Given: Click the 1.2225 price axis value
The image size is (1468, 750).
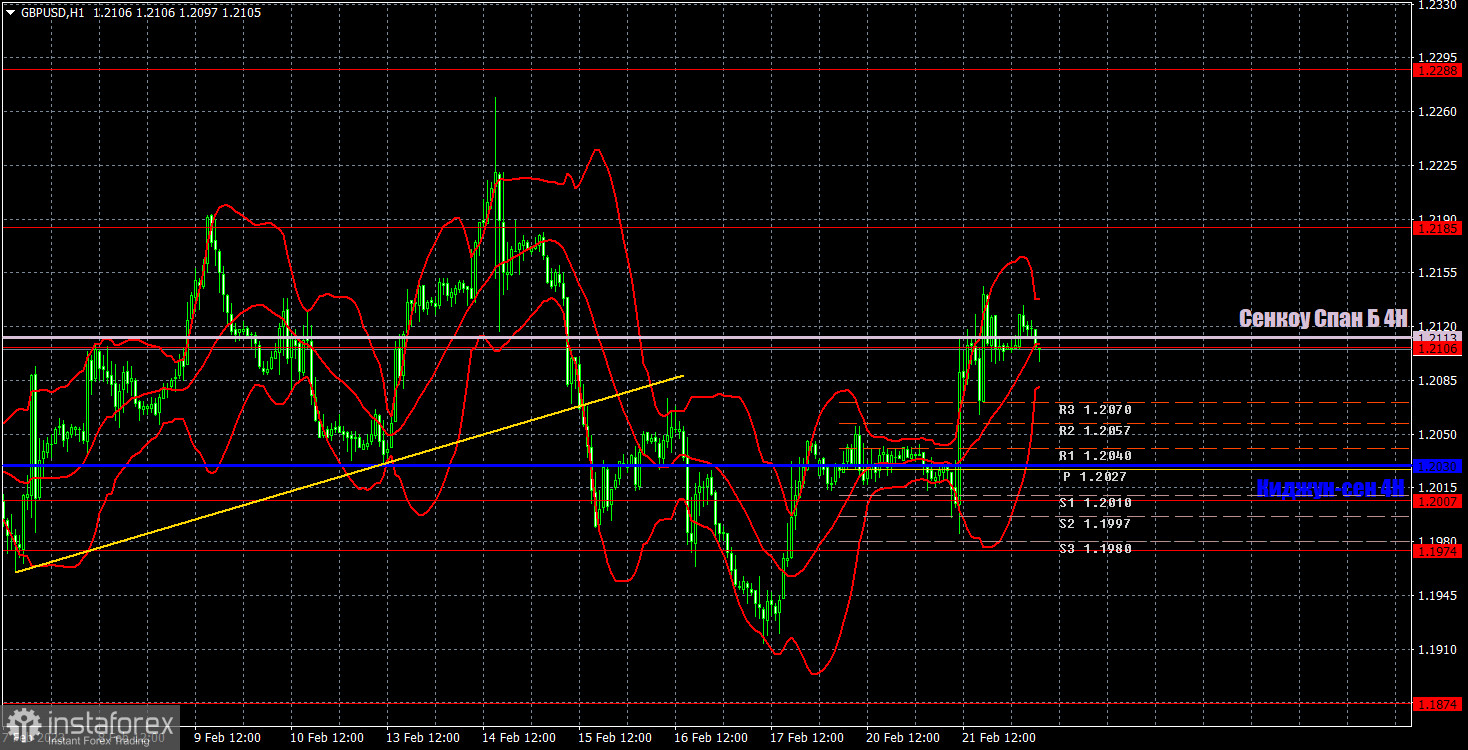Looking at the screenshot, I should 1438,166.
